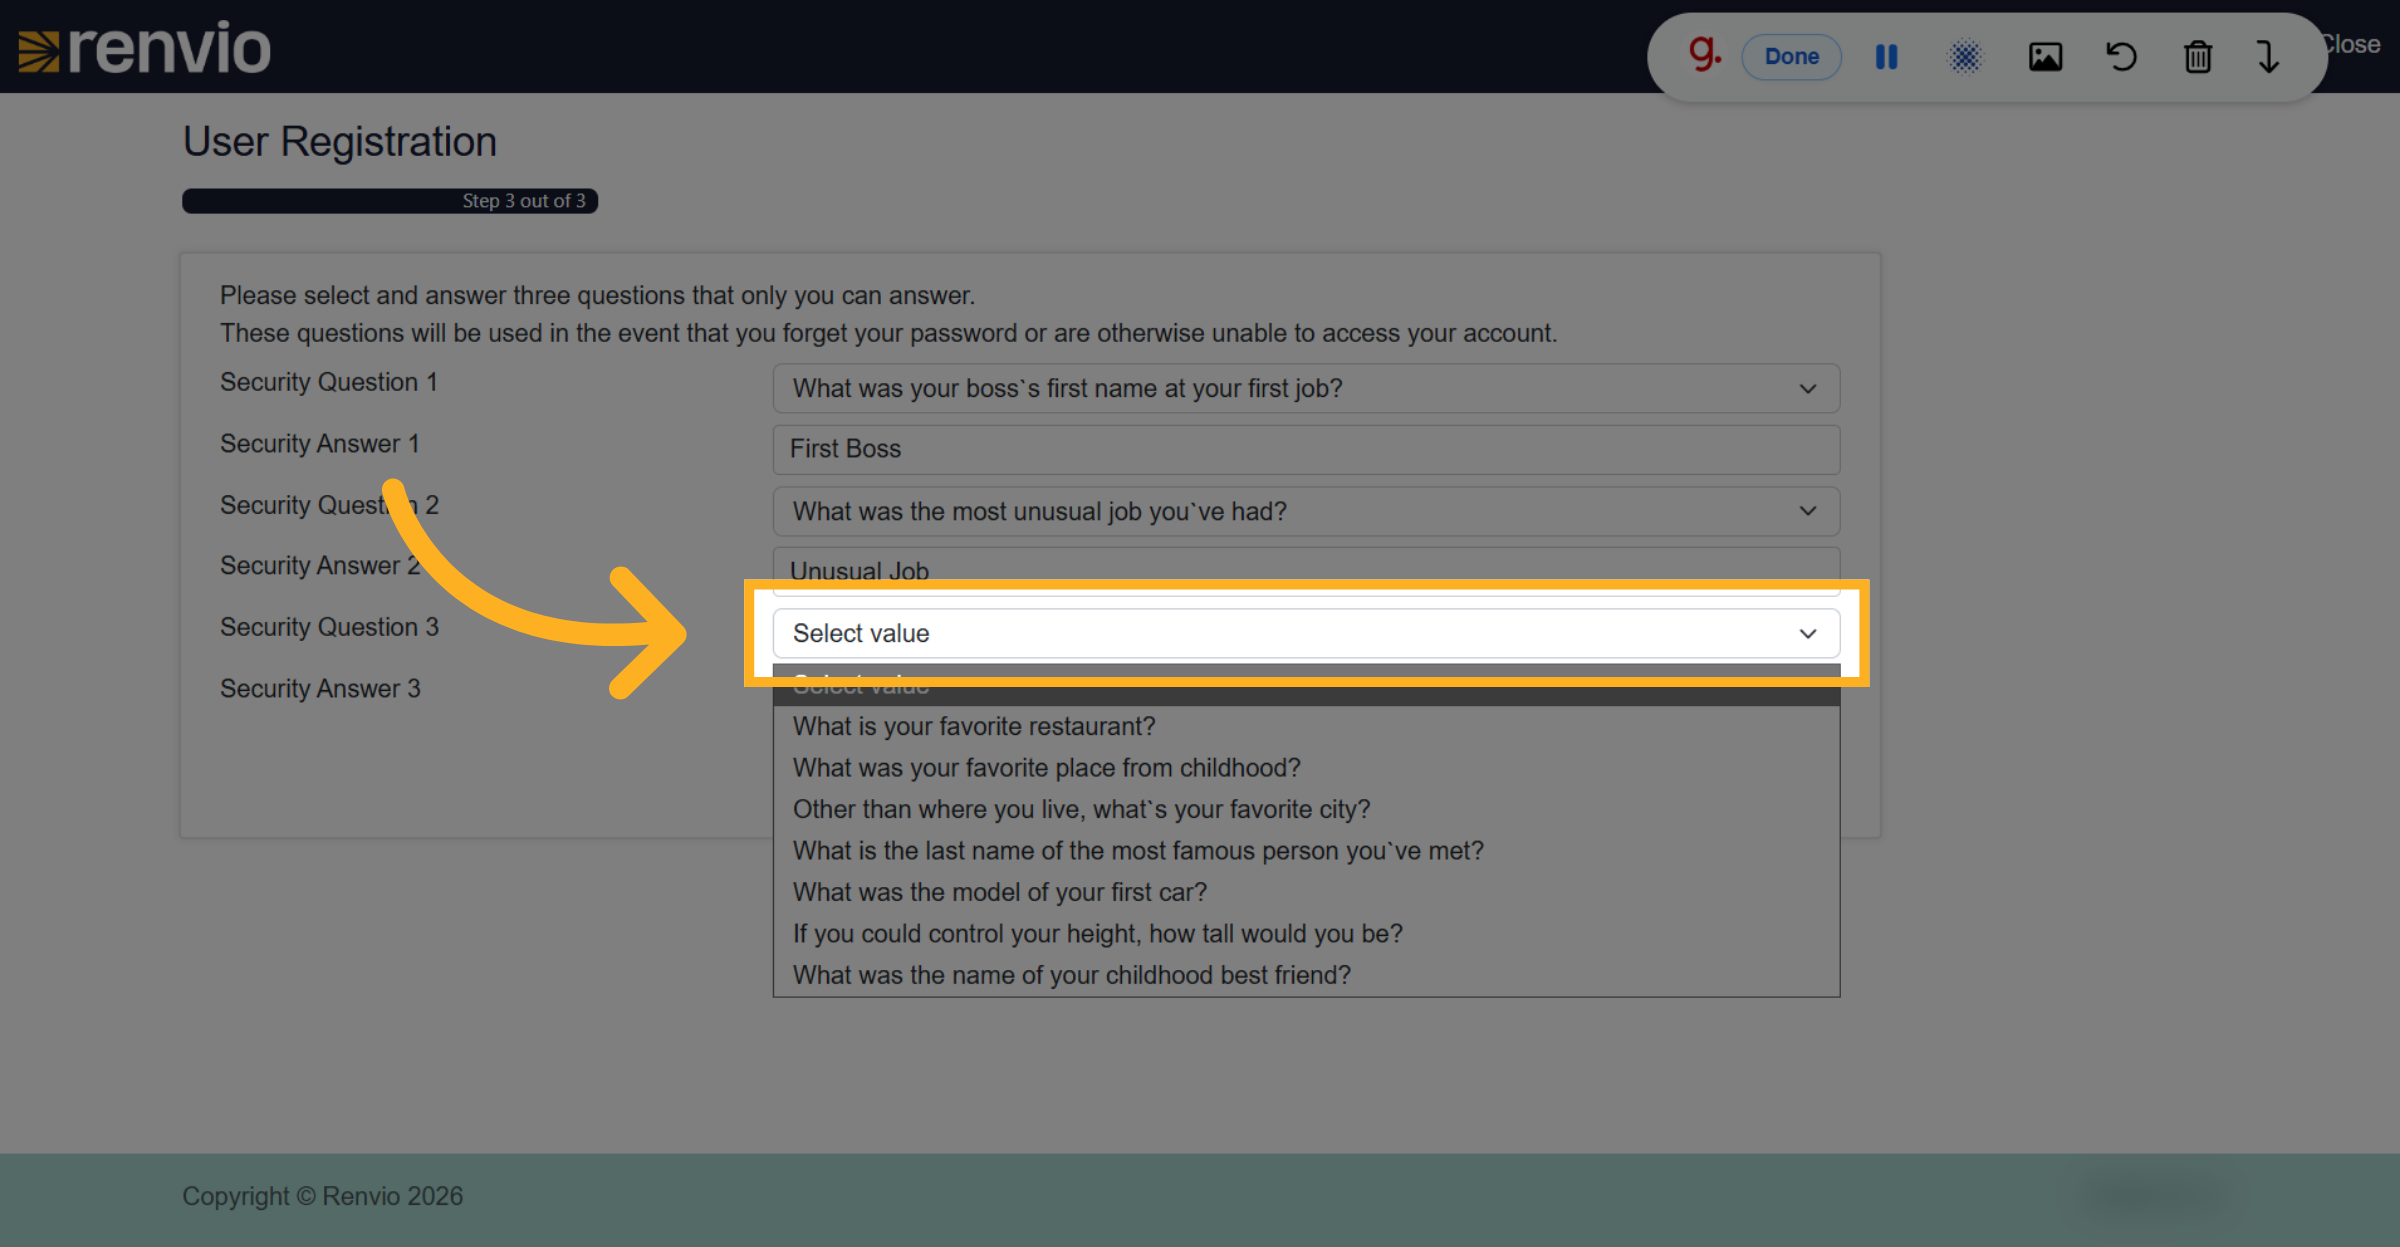Click the 'User Registration' heading
This screenshot has width=2400, height=1247.
(x=340, y=142)
